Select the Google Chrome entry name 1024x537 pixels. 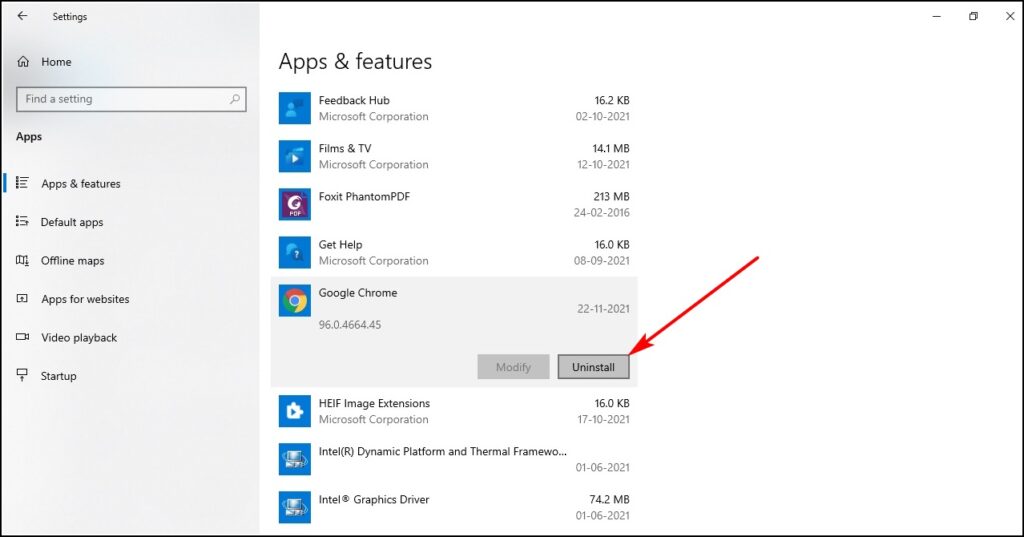click(x=358, y=293)
